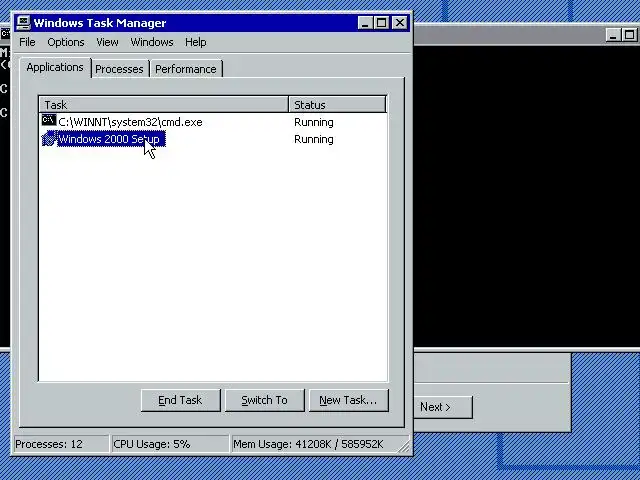Open the Windows menu
This screenshot has width=640, height=480.
click(152, 42)
